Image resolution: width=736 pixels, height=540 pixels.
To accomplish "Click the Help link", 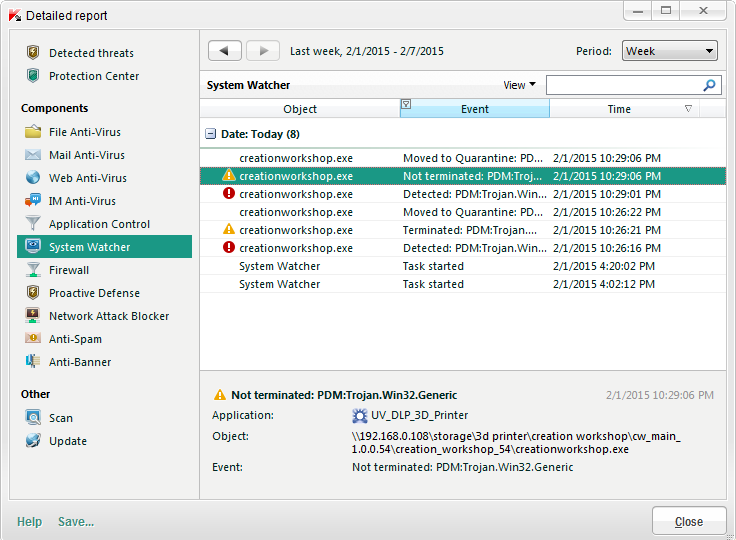I will point(29,521).
